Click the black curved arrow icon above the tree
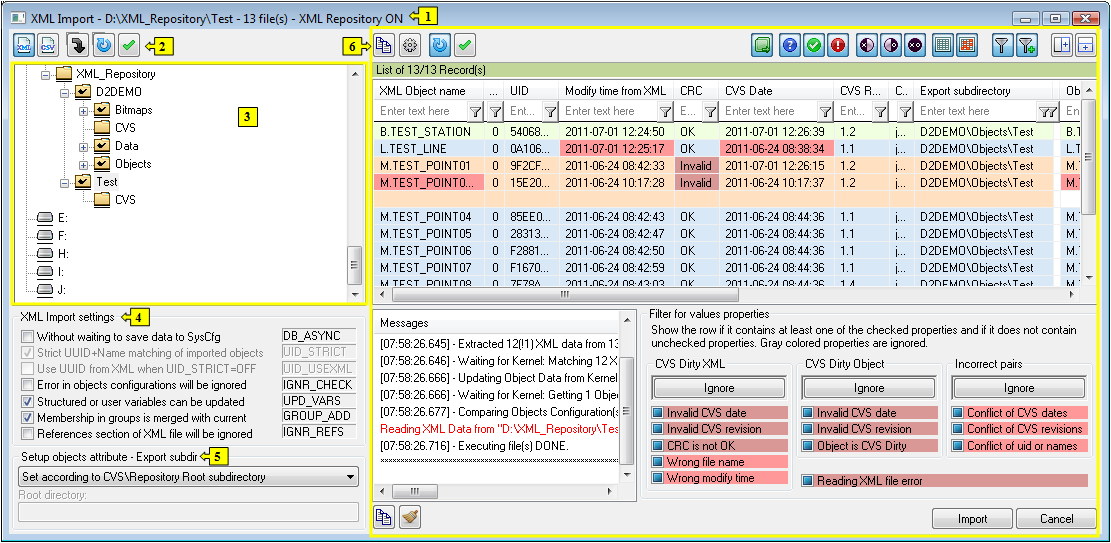This screenshot has width=1111, height=543. pyautogui.click(x=77, y=45)
